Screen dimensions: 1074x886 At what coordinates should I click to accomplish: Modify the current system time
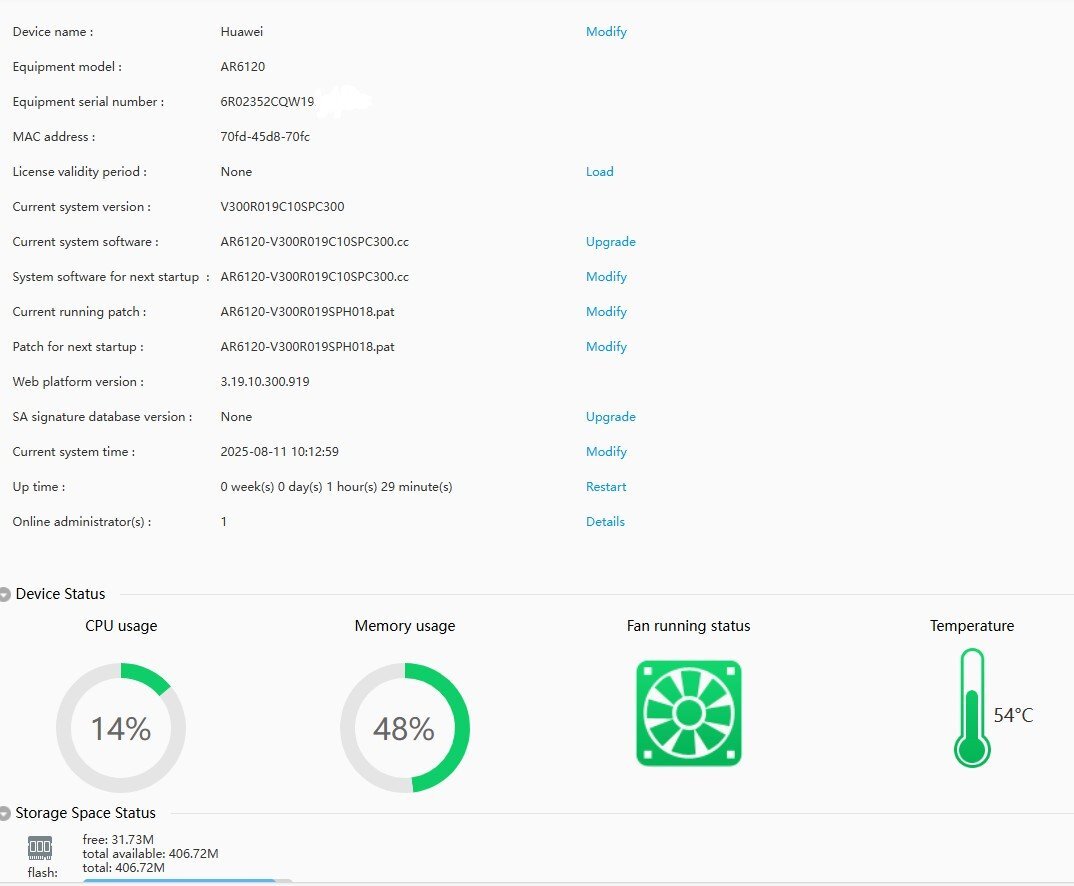point(606,452)
